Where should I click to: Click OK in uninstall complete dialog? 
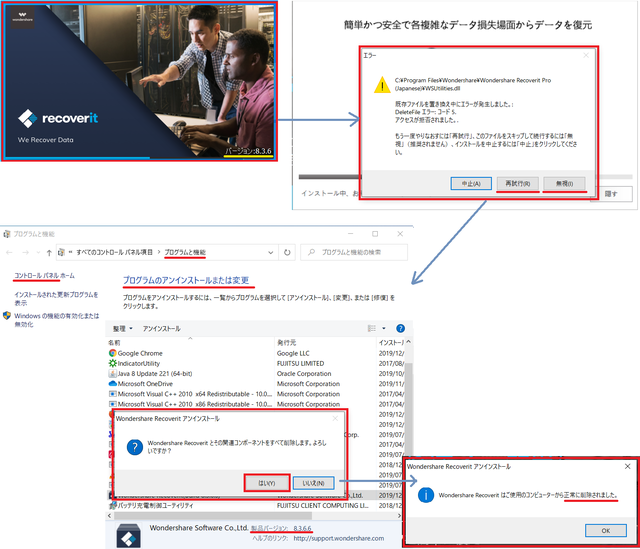pos(606,531)
